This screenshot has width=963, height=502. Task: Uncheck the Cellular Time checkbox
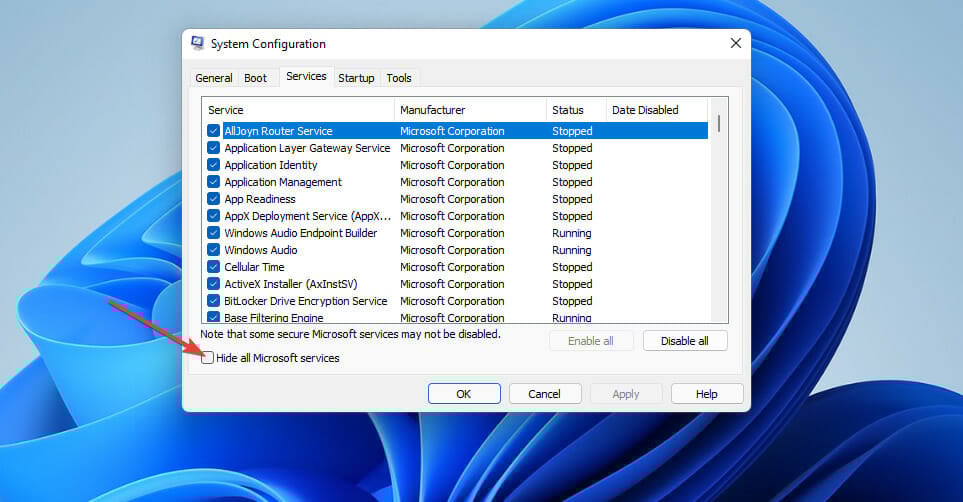coord(213,267)
